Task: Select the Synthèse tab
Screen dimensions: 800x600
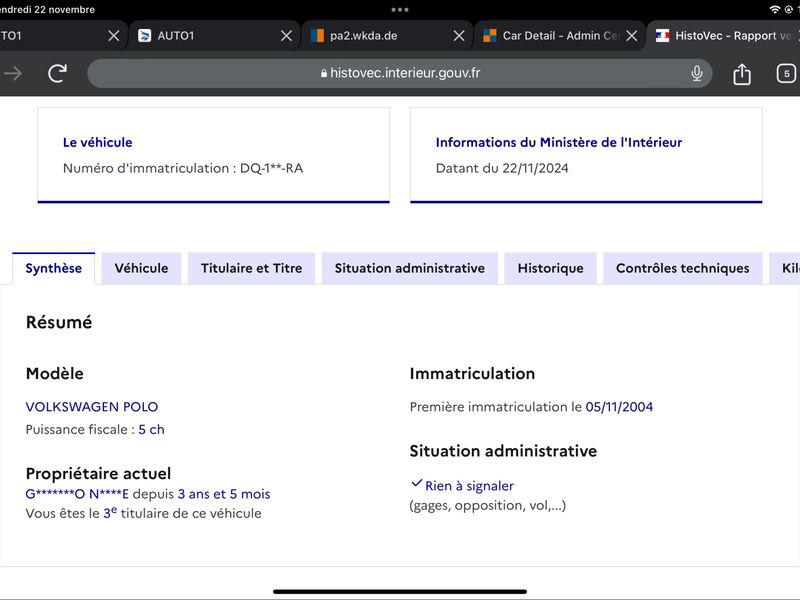Action: pyautogui.click(x=54, y=268)
